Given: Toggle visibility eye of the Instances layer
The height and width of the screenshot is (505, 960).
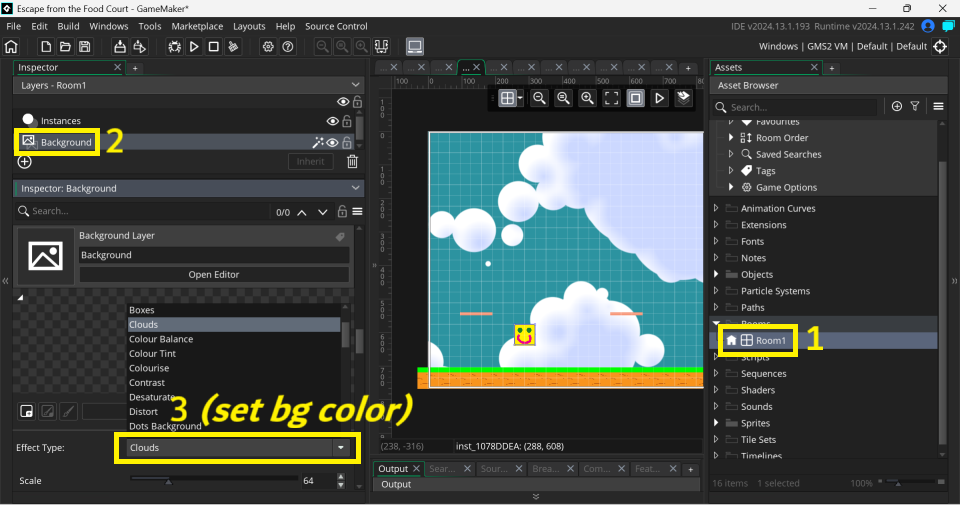Looking at the screenshot, I should pos(343,120).
